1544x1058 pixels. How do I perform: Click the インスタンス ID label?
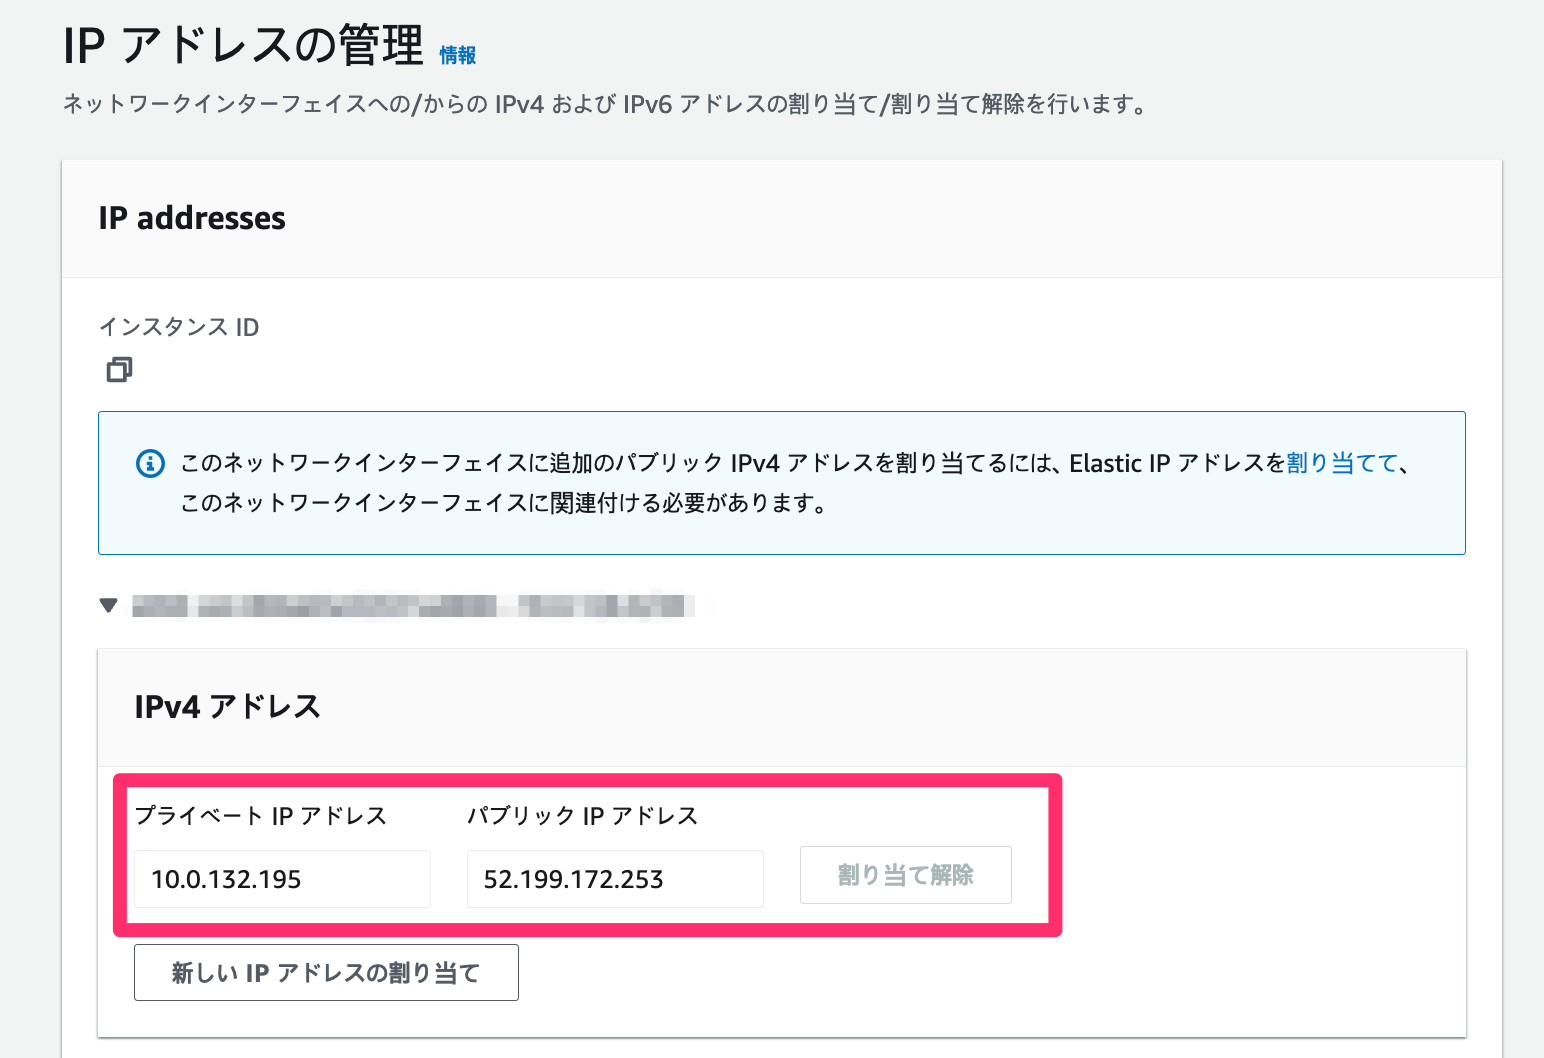pyautogui.click(x=178, y=327)
